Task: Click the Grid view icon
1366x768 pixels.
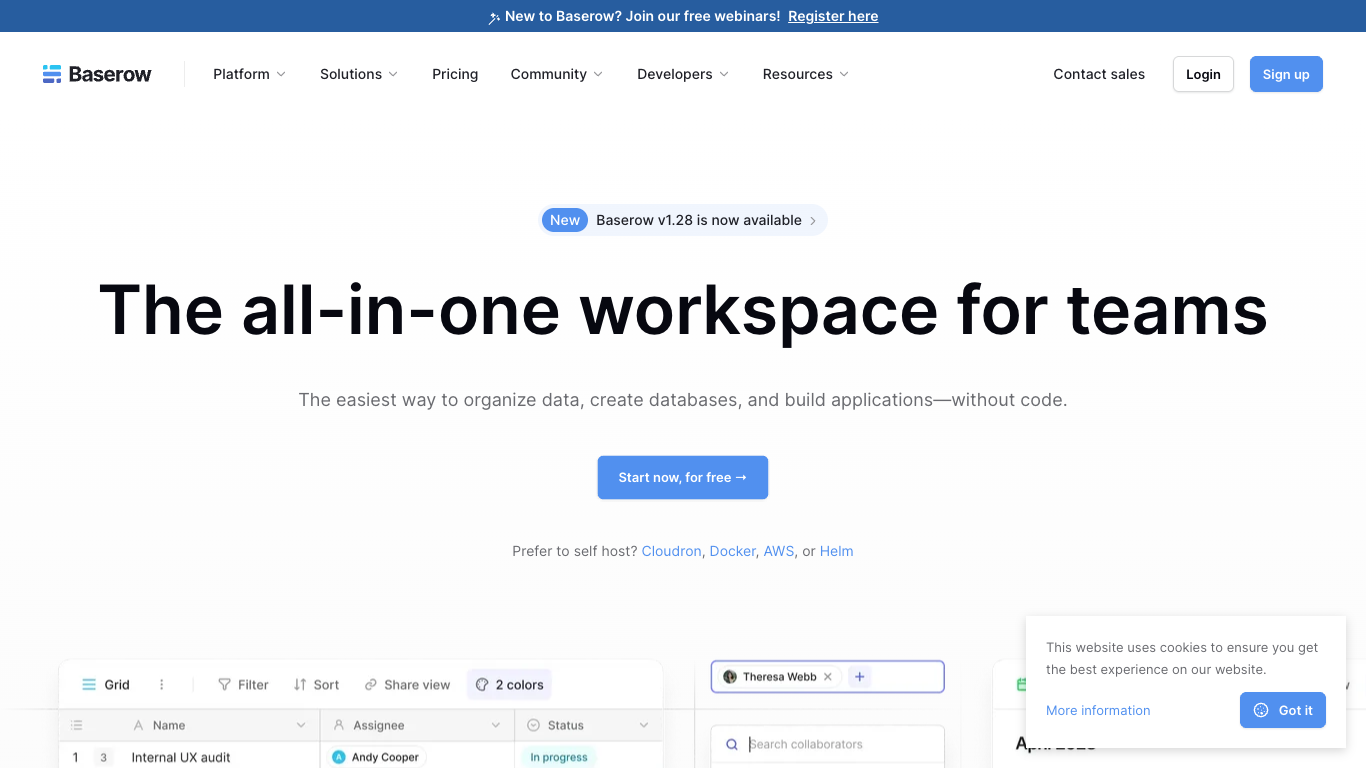Action: click(89, 685)
